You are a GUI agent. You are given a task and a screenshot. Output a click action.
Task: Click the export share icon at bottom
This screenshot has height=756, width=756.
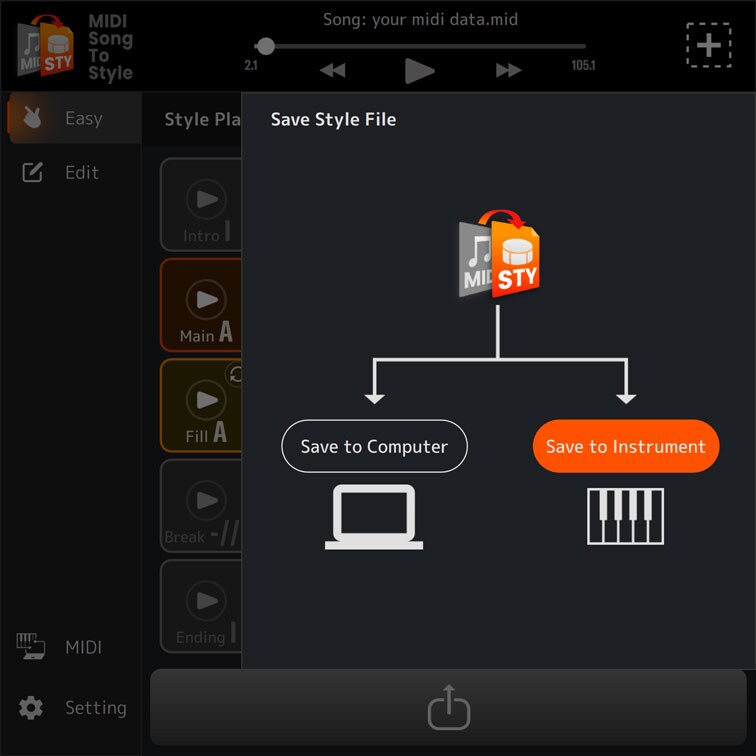tap(448, 708)
